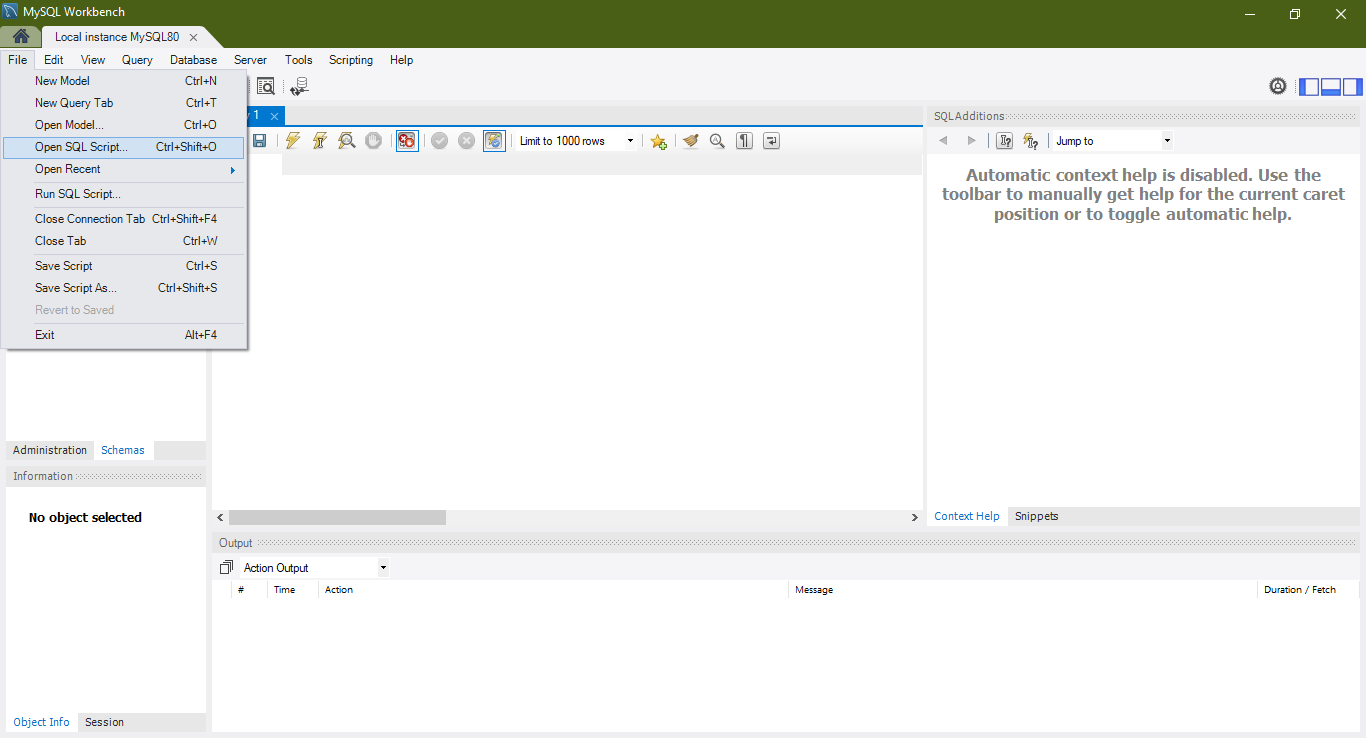Execute the script with the lightning icon

tap(292, 141)
